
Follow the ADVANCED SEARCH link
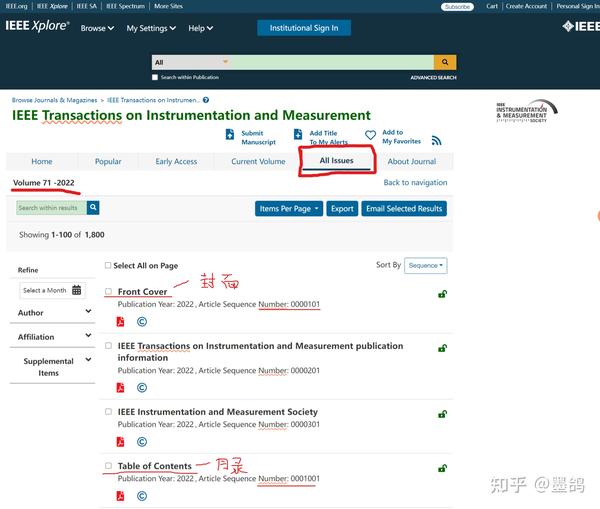(x=433, y=77)
